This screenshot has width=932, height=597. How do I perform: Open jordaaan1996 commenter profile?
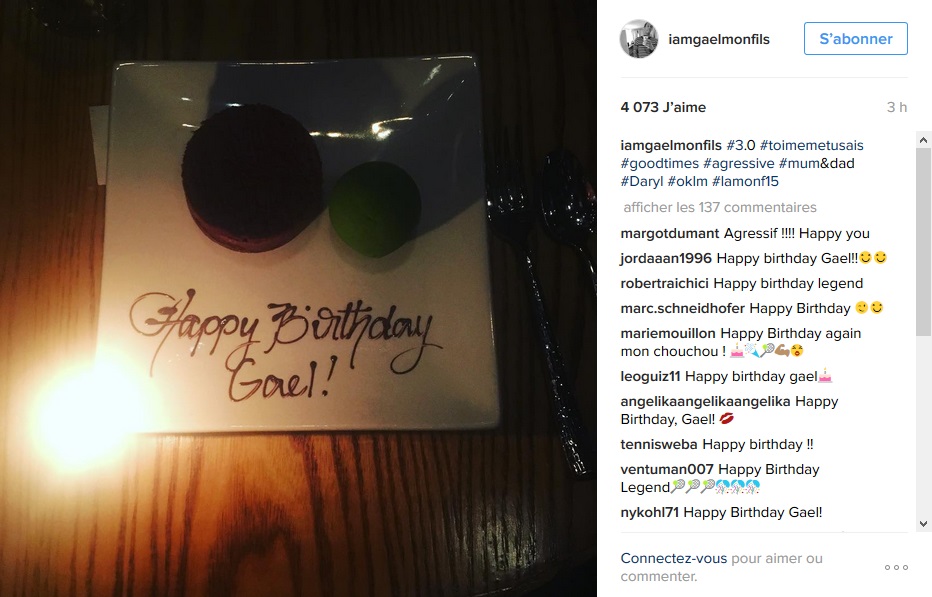[666, 259]
